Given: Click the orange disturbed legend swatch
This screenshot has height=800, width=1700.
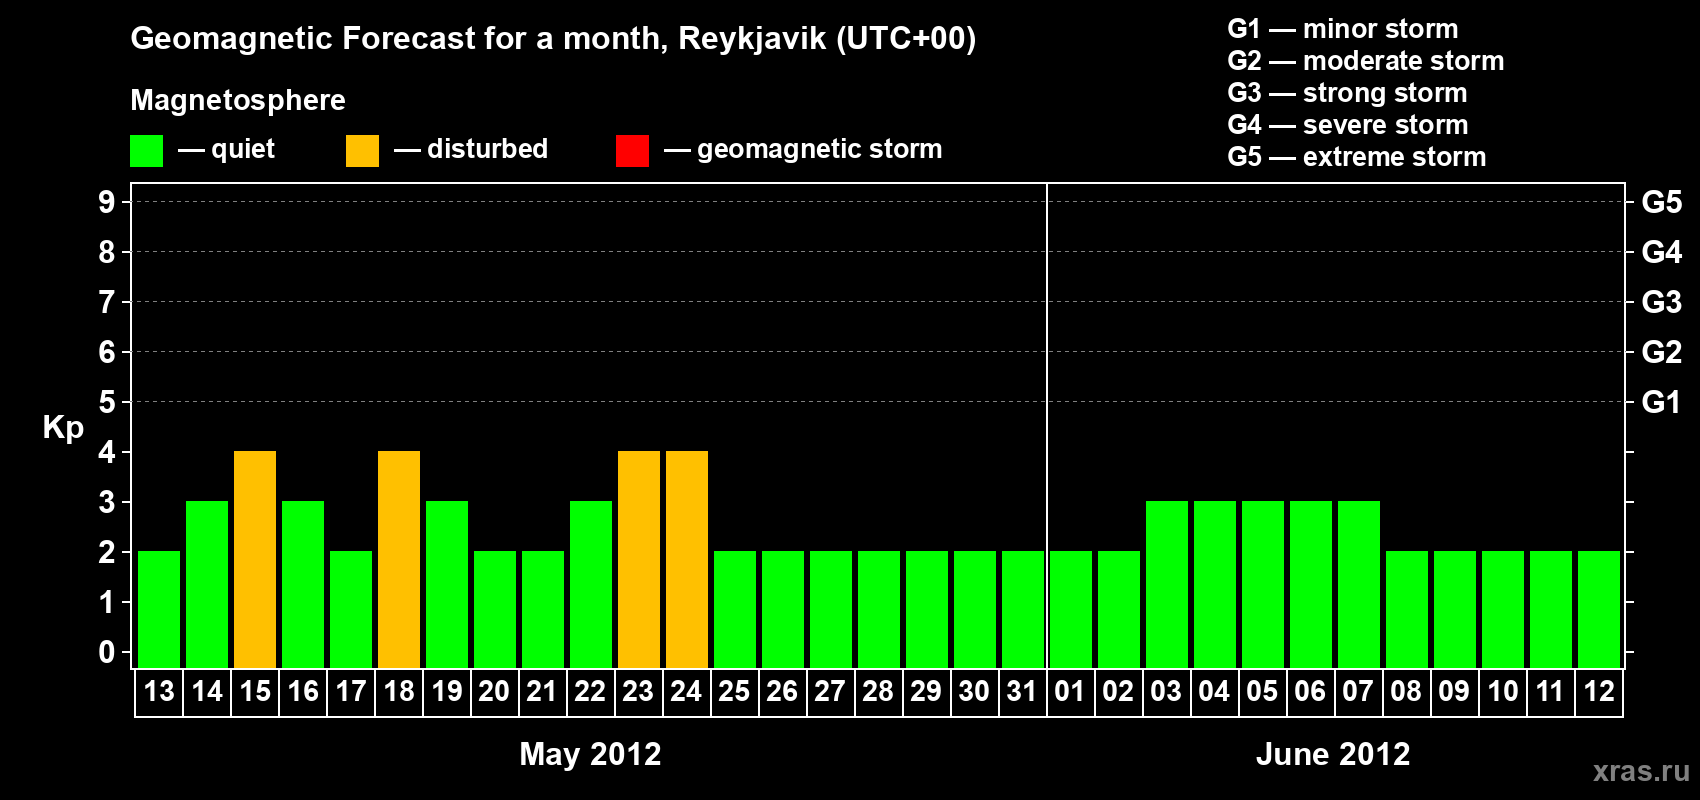Looking at the screenshot, I should (362, 151).
